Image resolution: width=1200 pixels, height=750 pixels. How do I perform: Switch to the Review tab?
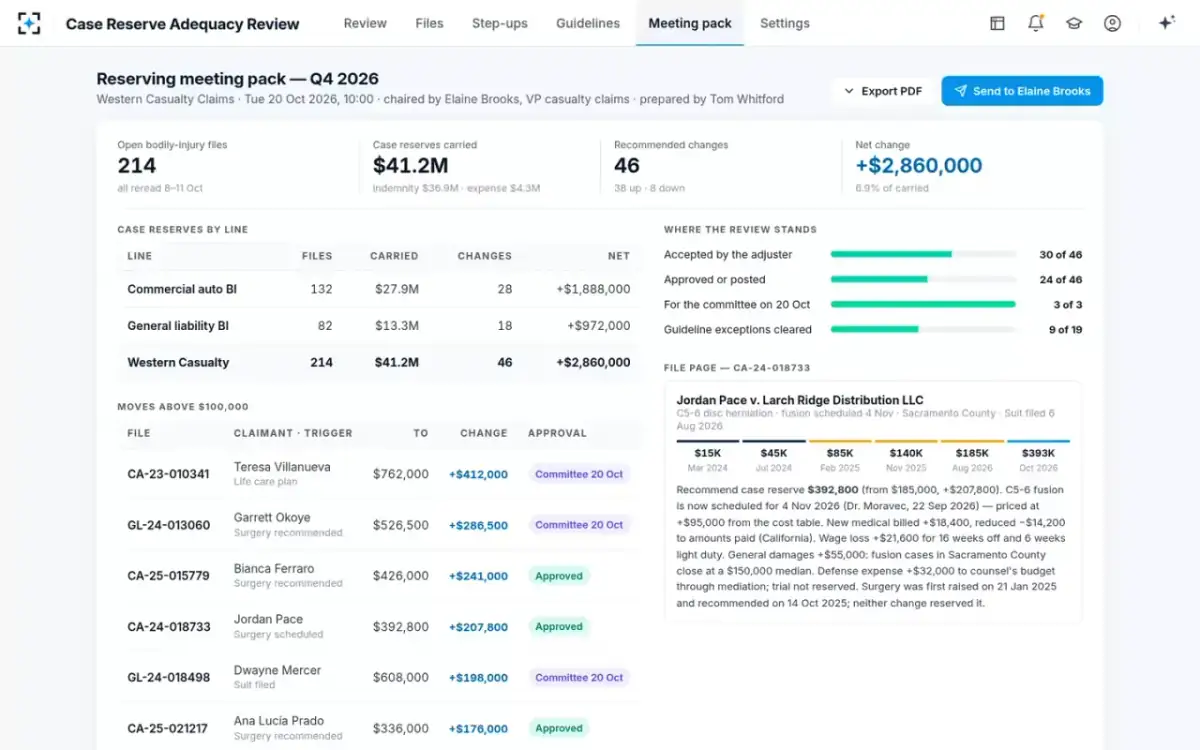[365, 23]
